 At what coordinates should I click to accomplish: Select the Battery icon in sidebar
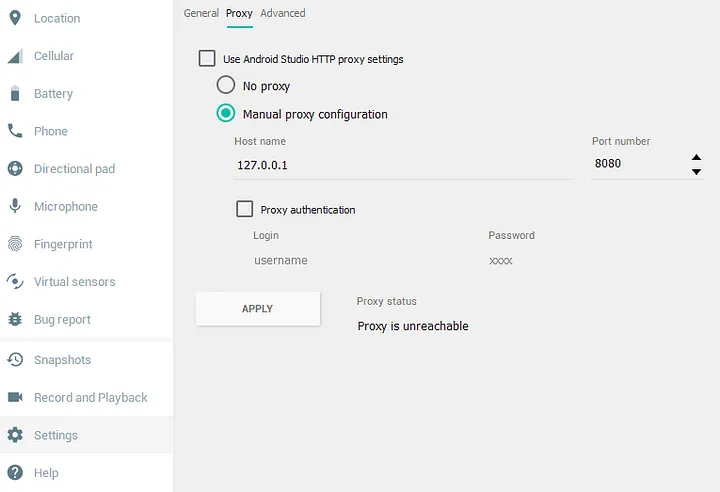point(15,94)
